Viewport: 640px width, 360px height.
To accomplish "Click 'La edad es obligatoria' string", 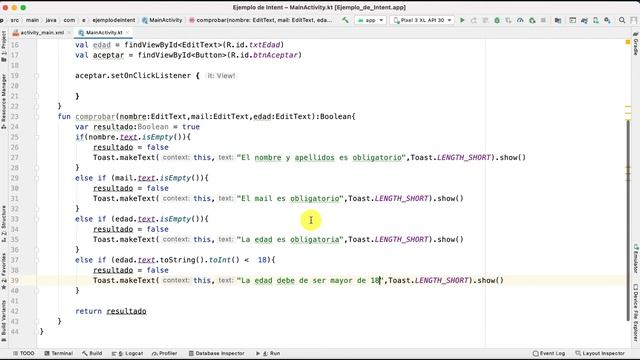I will tap(291, 240).
